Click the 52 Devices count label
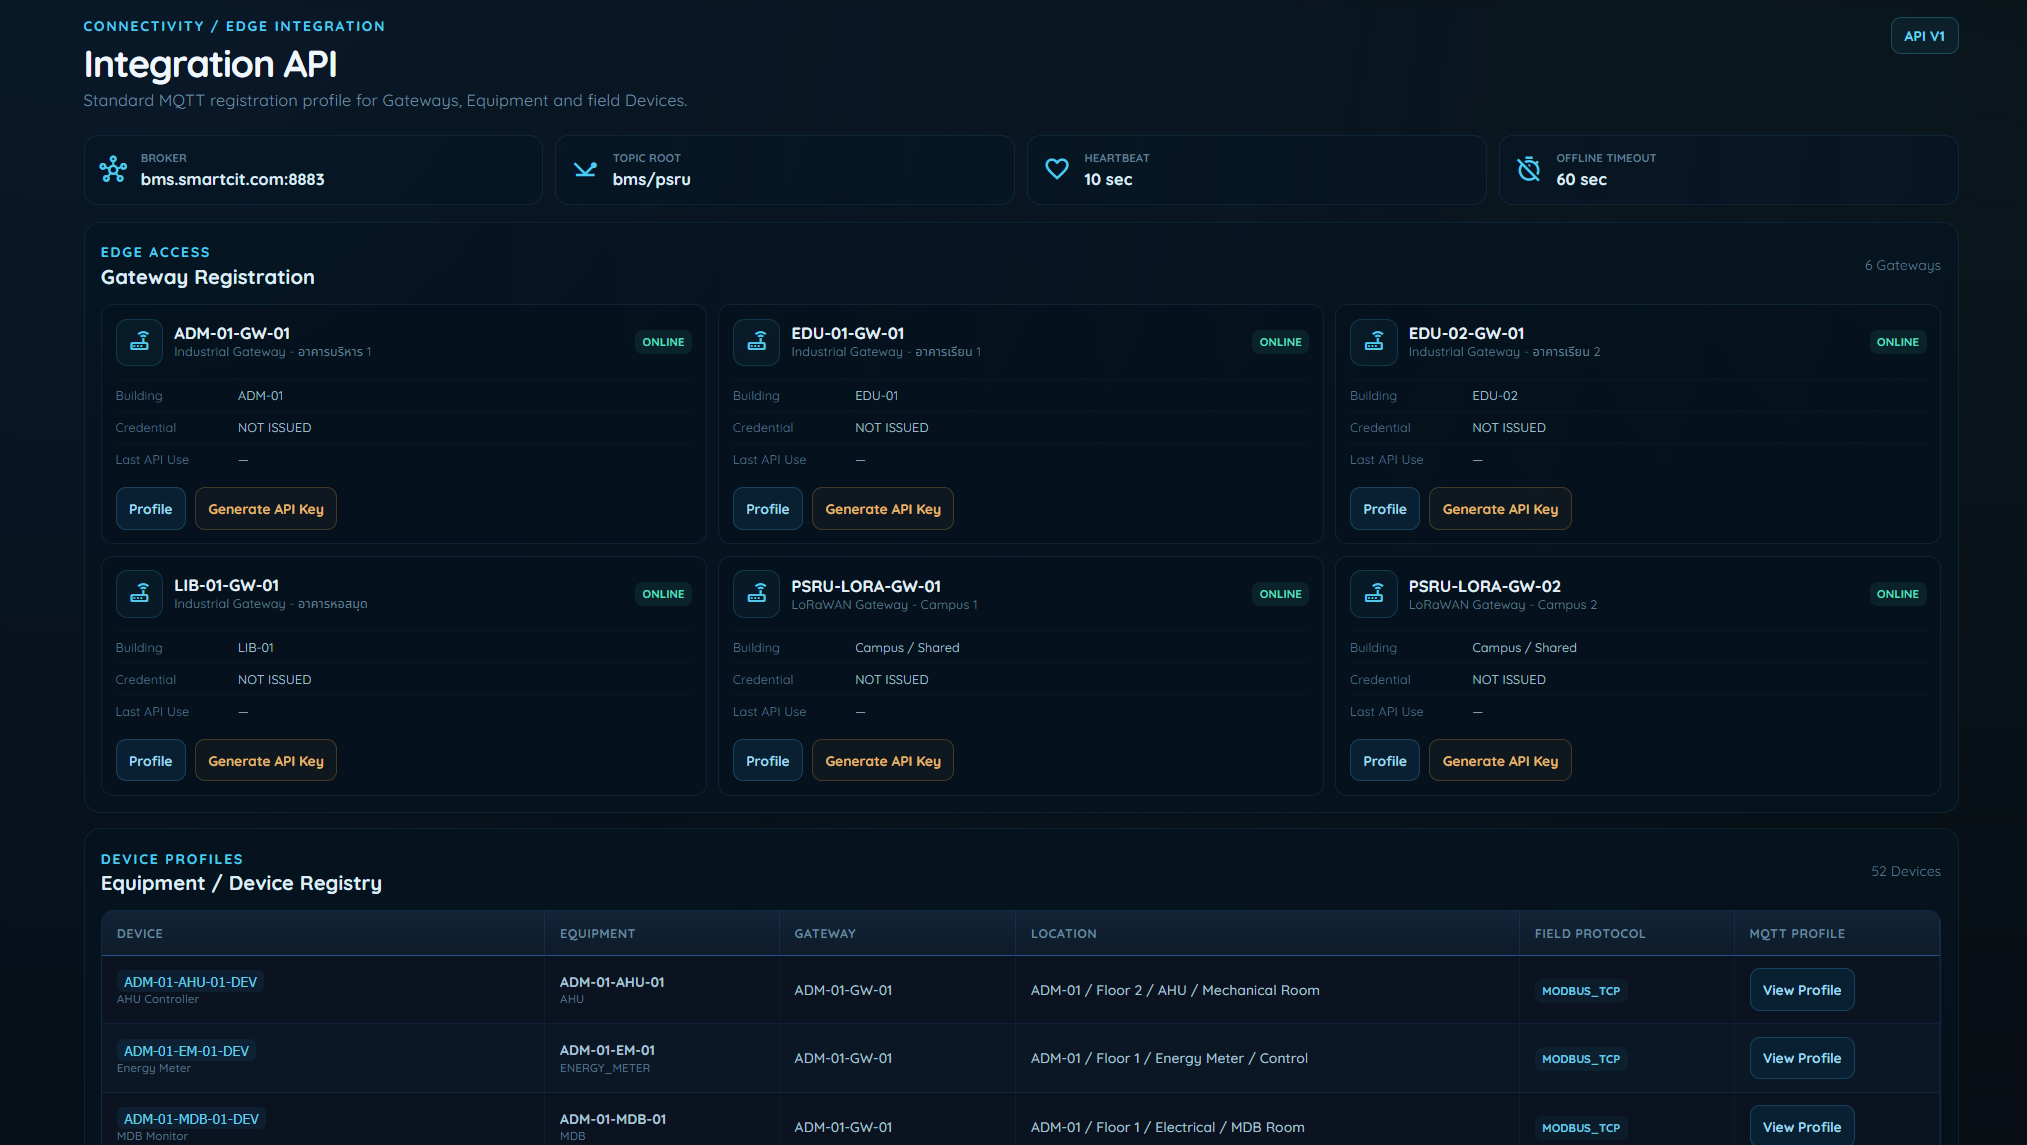Image resolution: width=2027 pixels, height=1145 pixels. point(1905,872)
